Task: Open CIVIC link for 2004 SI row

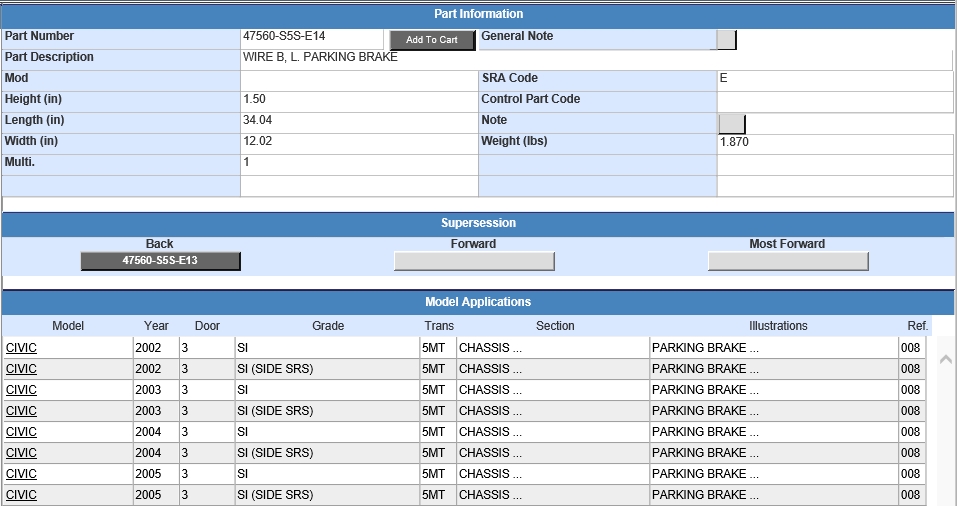Action: click(21, 432)
